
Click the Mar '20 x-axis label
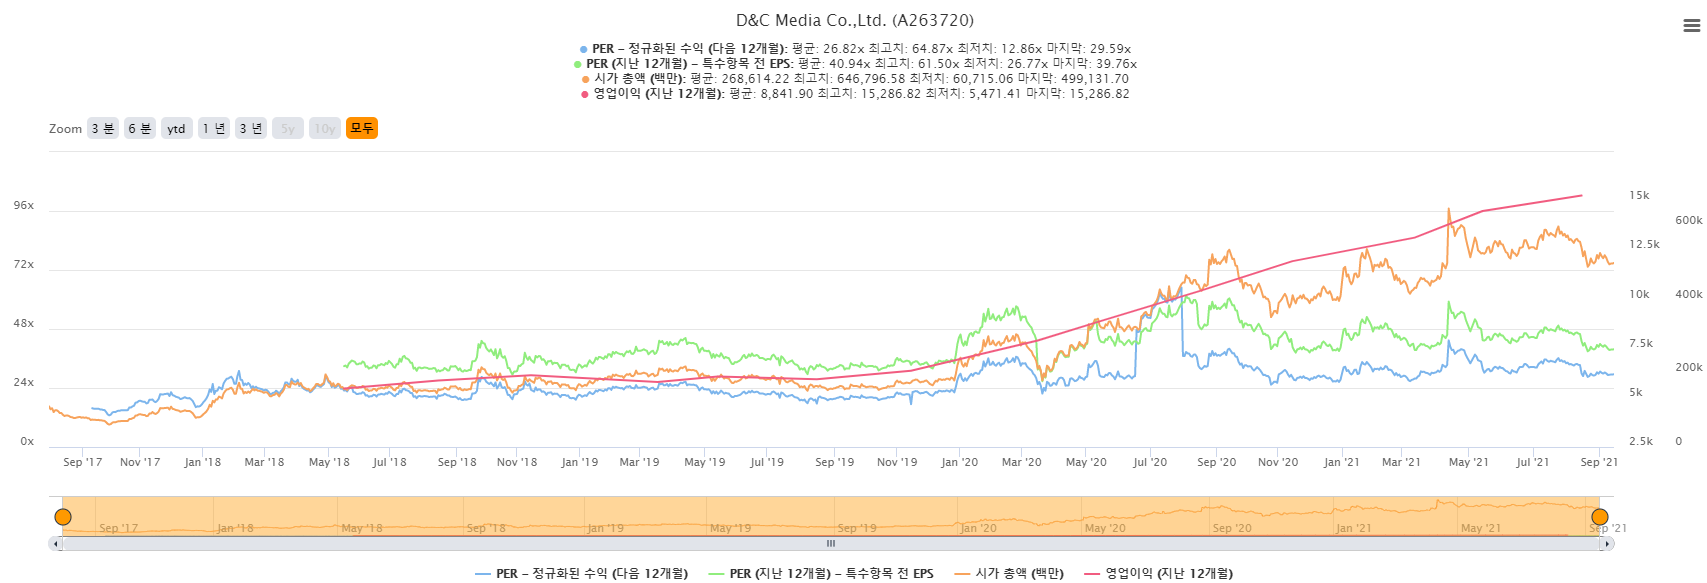1022,462
